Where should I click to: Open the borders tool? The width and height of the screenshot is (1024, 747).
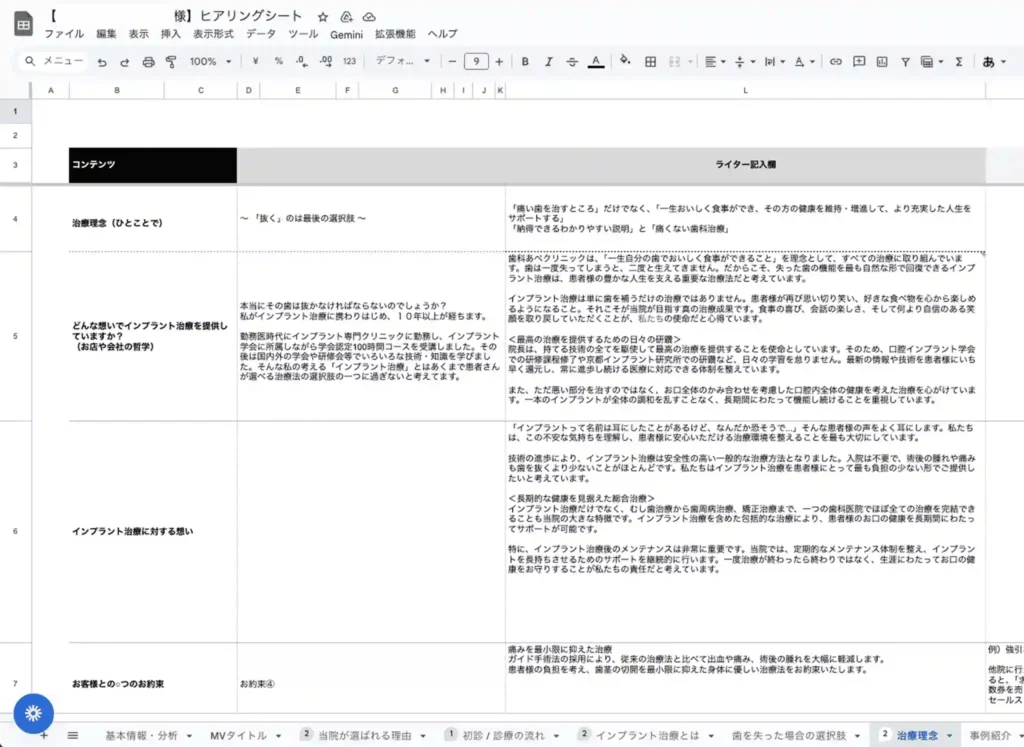[650, 61]
